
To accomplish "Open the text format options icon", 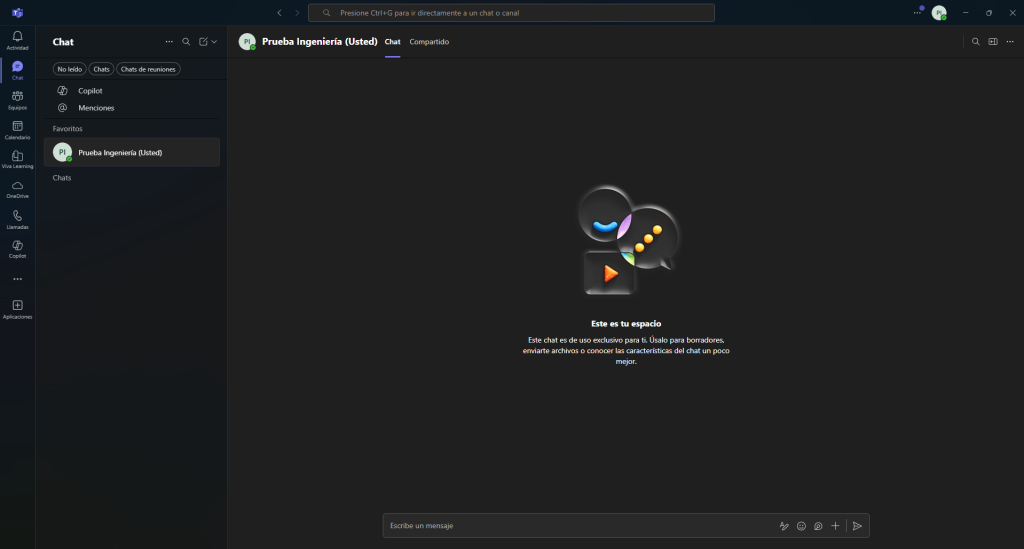I will [784, 526].
